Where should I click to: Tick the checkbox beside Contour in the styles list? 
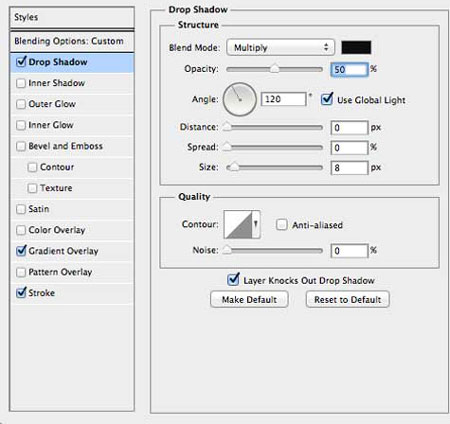(32, 167)
